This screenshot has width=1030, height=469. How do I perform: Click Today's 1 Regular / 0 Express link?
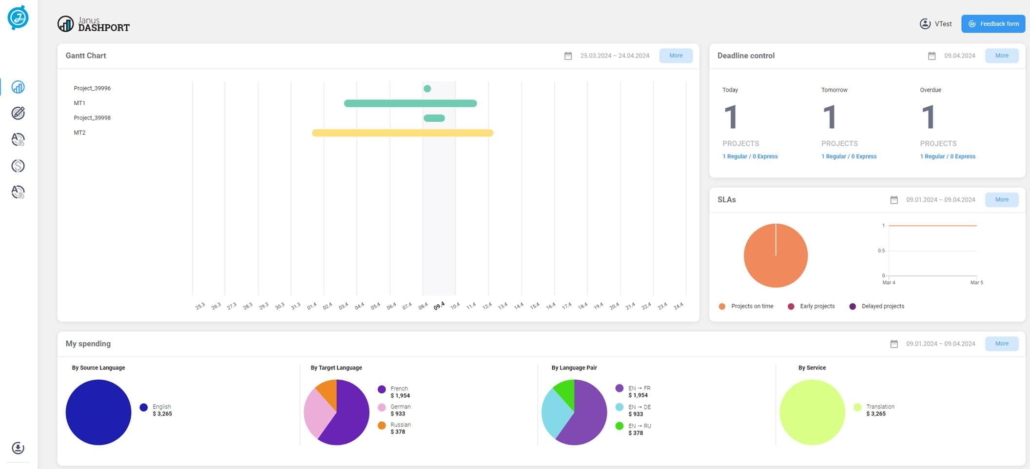point(750,156)
